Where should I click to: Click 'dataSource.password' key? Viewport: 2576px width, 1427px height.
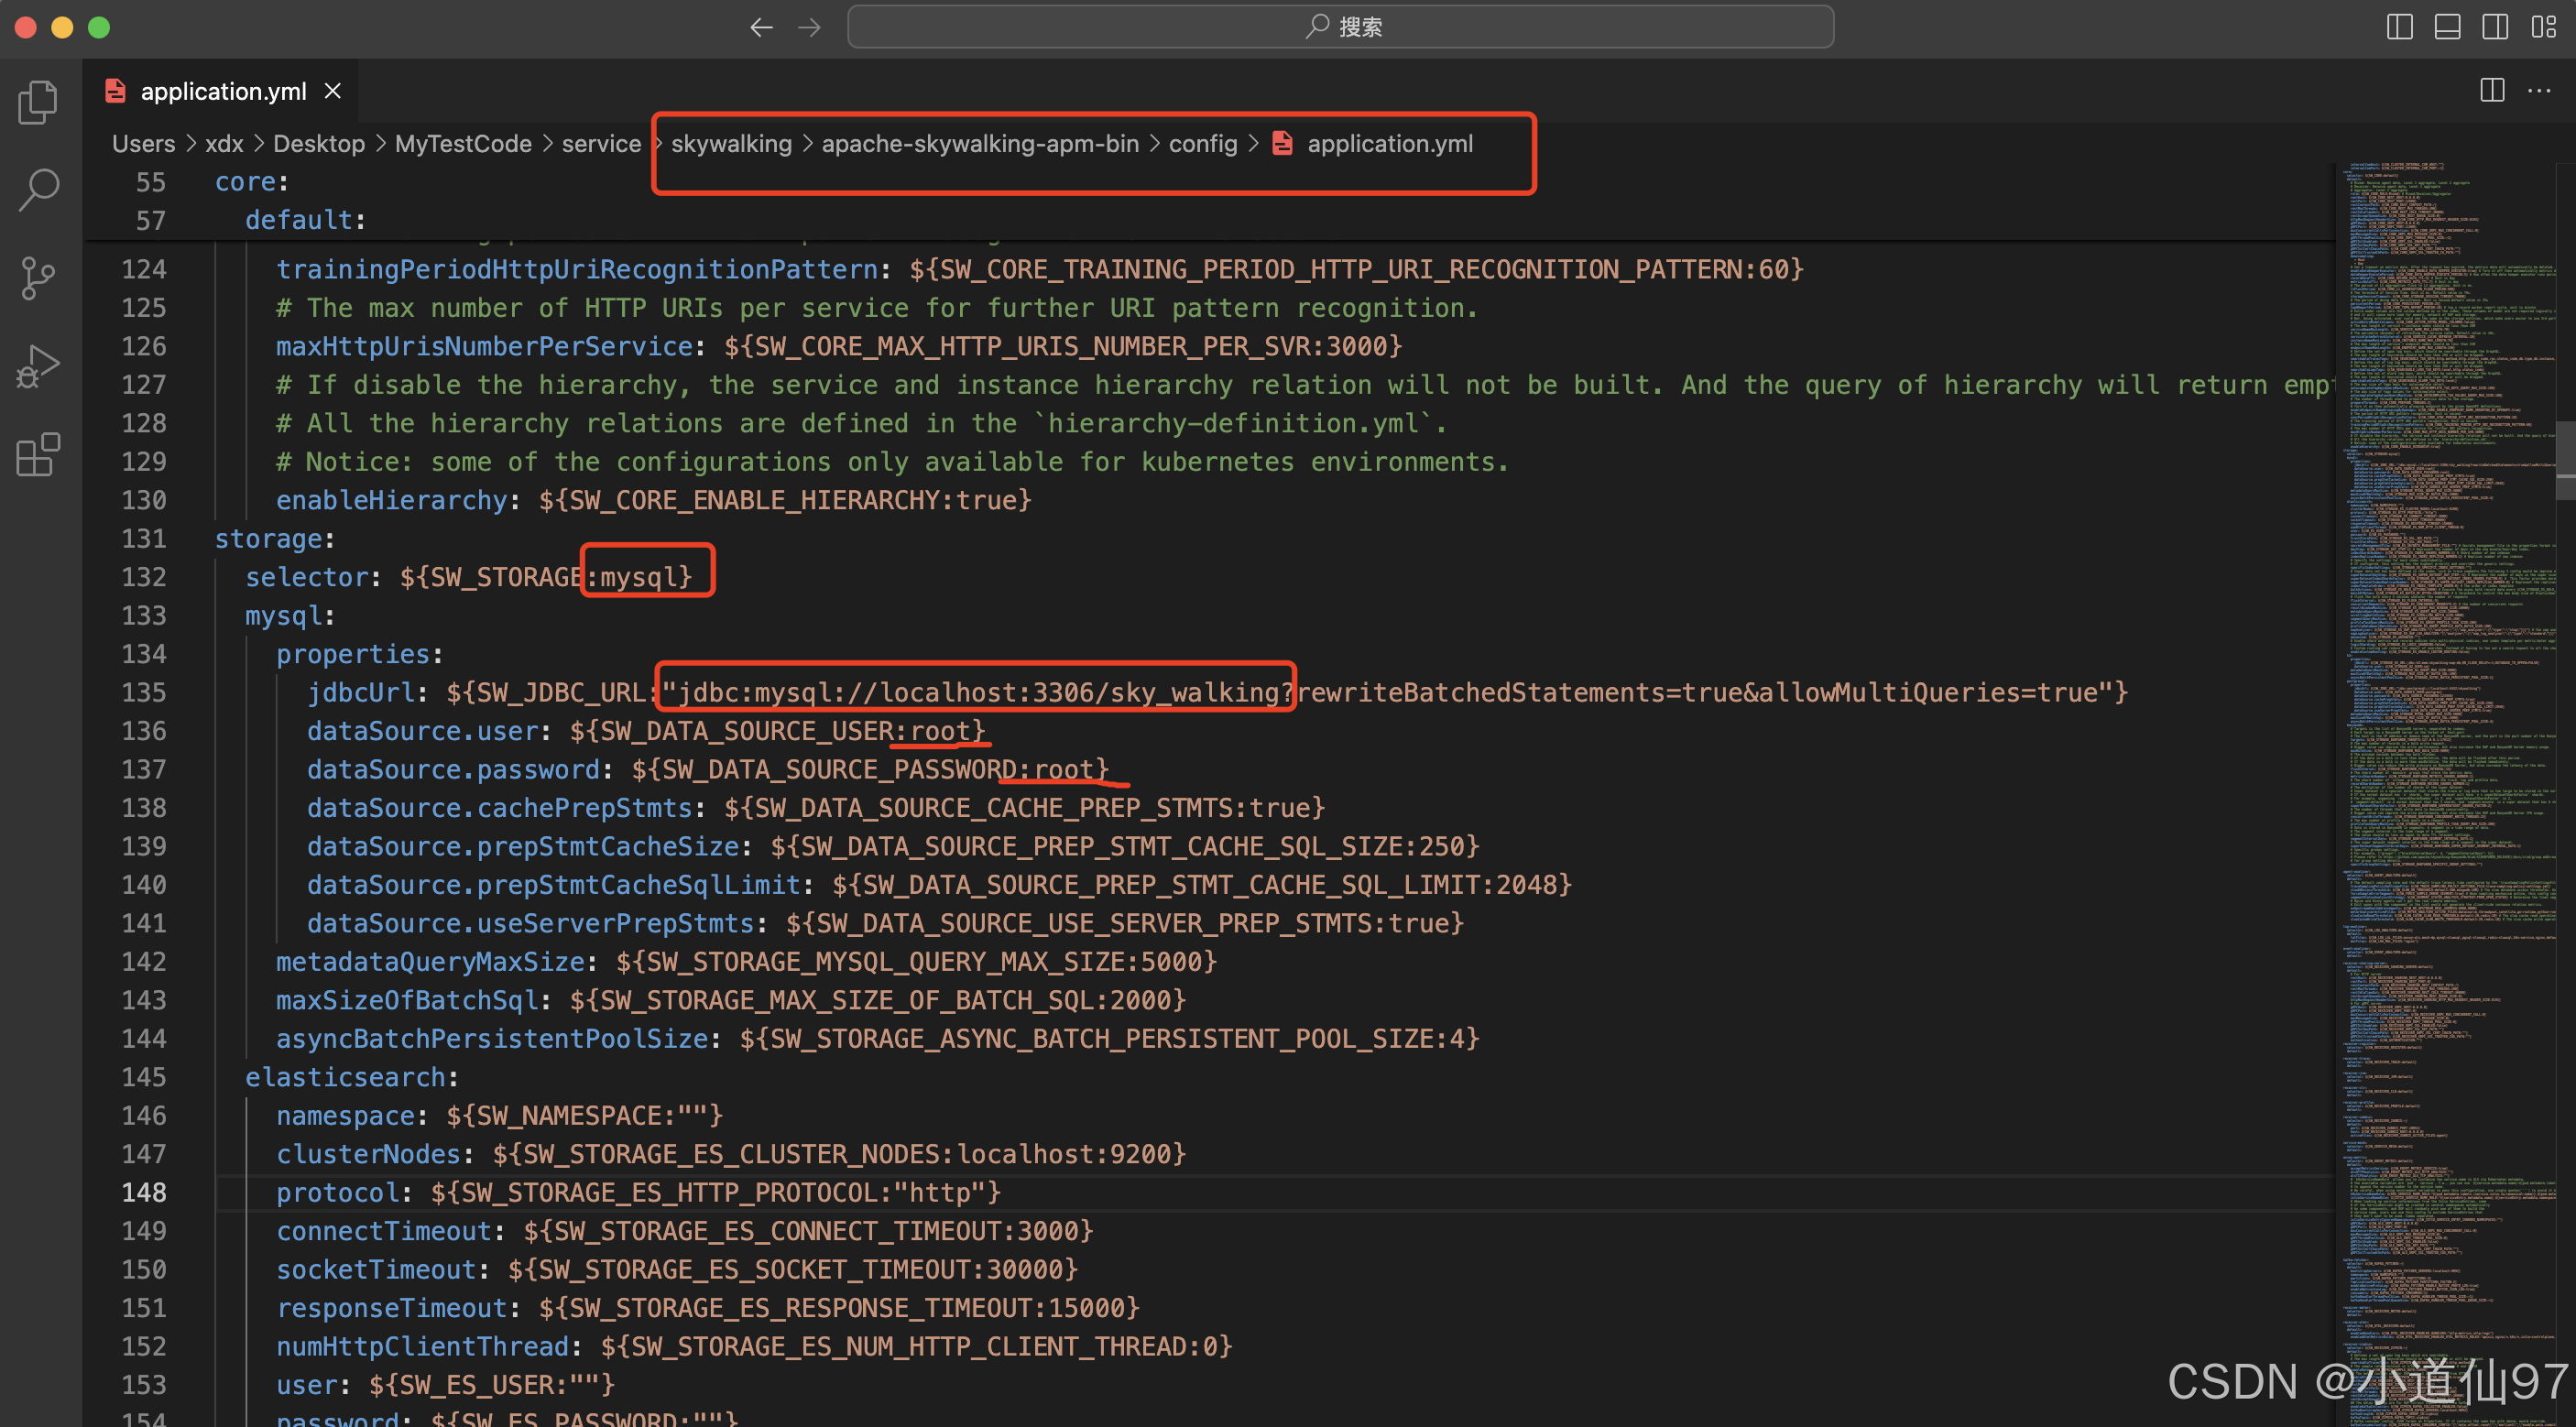453,770
